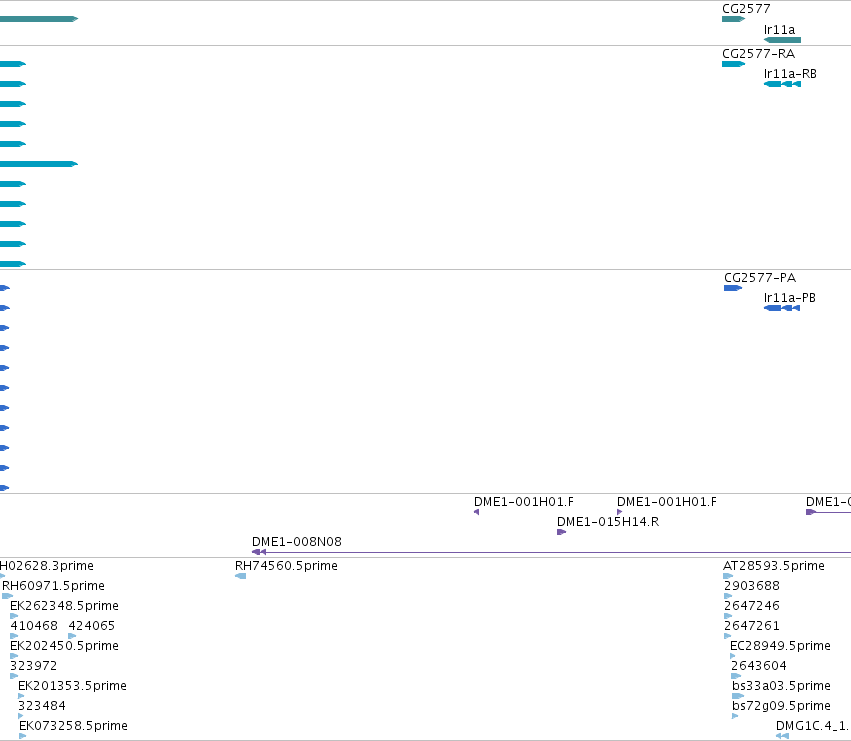This screenshot has height=741, width=851.
Task: Select the 2647246 feature
Action: 728,616
